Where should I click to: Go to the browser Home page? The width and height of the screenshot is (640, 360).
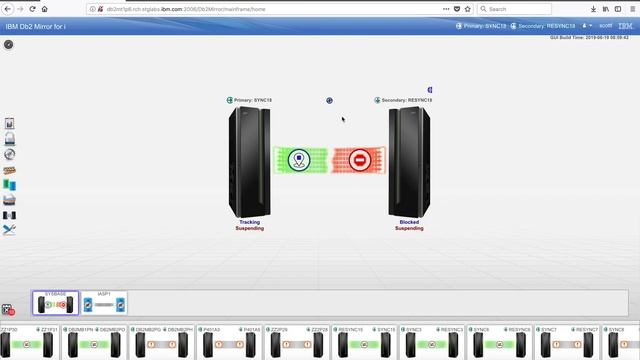coord(44,9)
